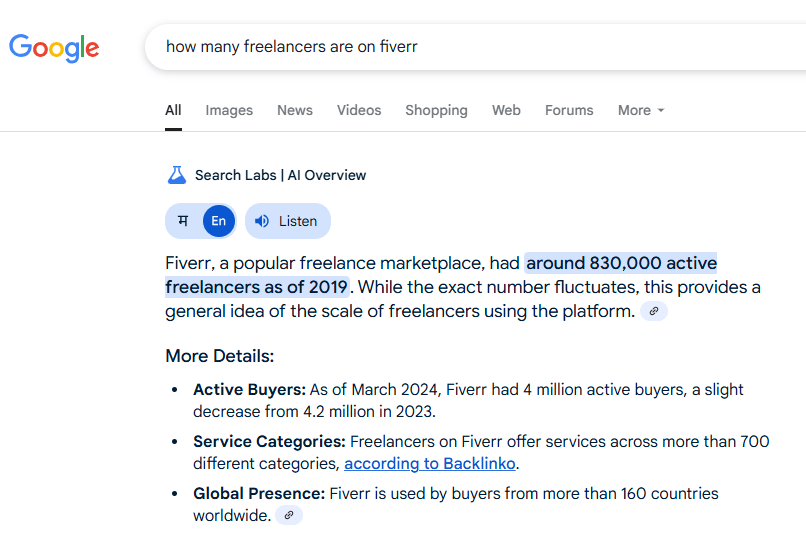Open the source link icon after 'worldwide.'

tap(289, 515)
